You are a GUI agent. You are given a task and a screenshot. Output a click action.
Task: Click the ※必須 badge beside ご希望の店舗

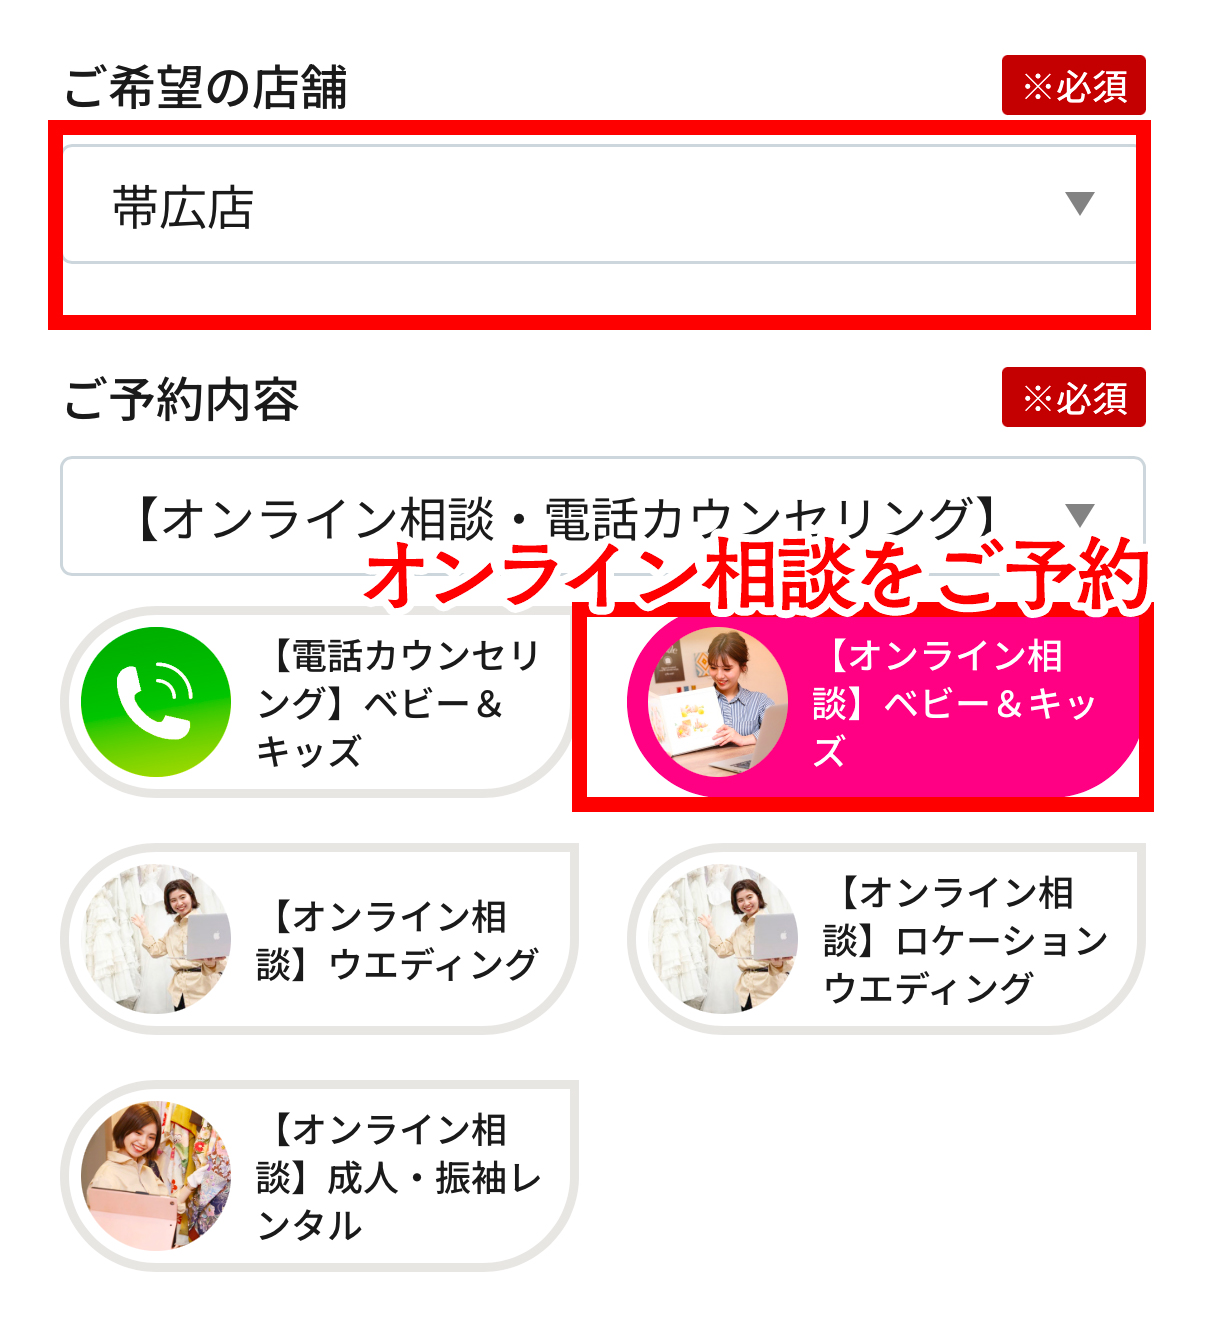pos(1074,85)
